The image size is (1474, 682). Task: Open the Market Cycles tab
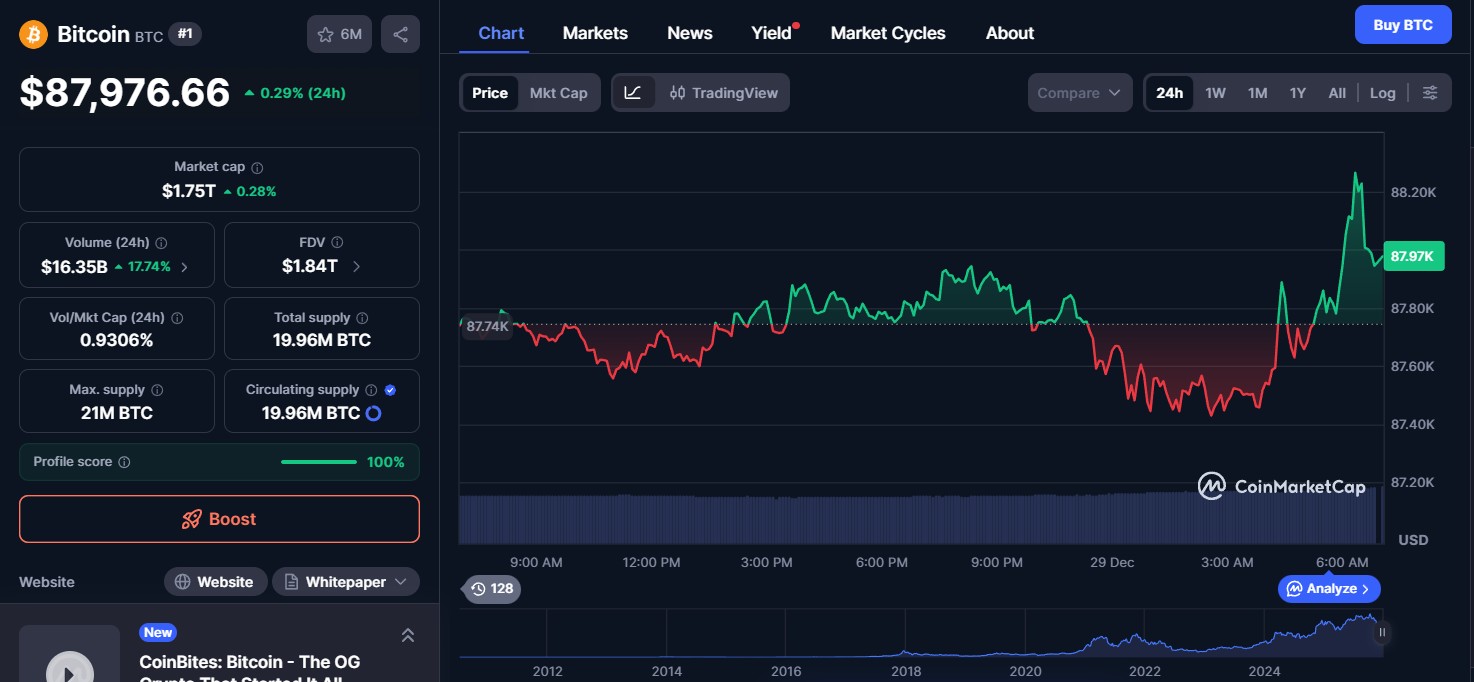[888, 32]
